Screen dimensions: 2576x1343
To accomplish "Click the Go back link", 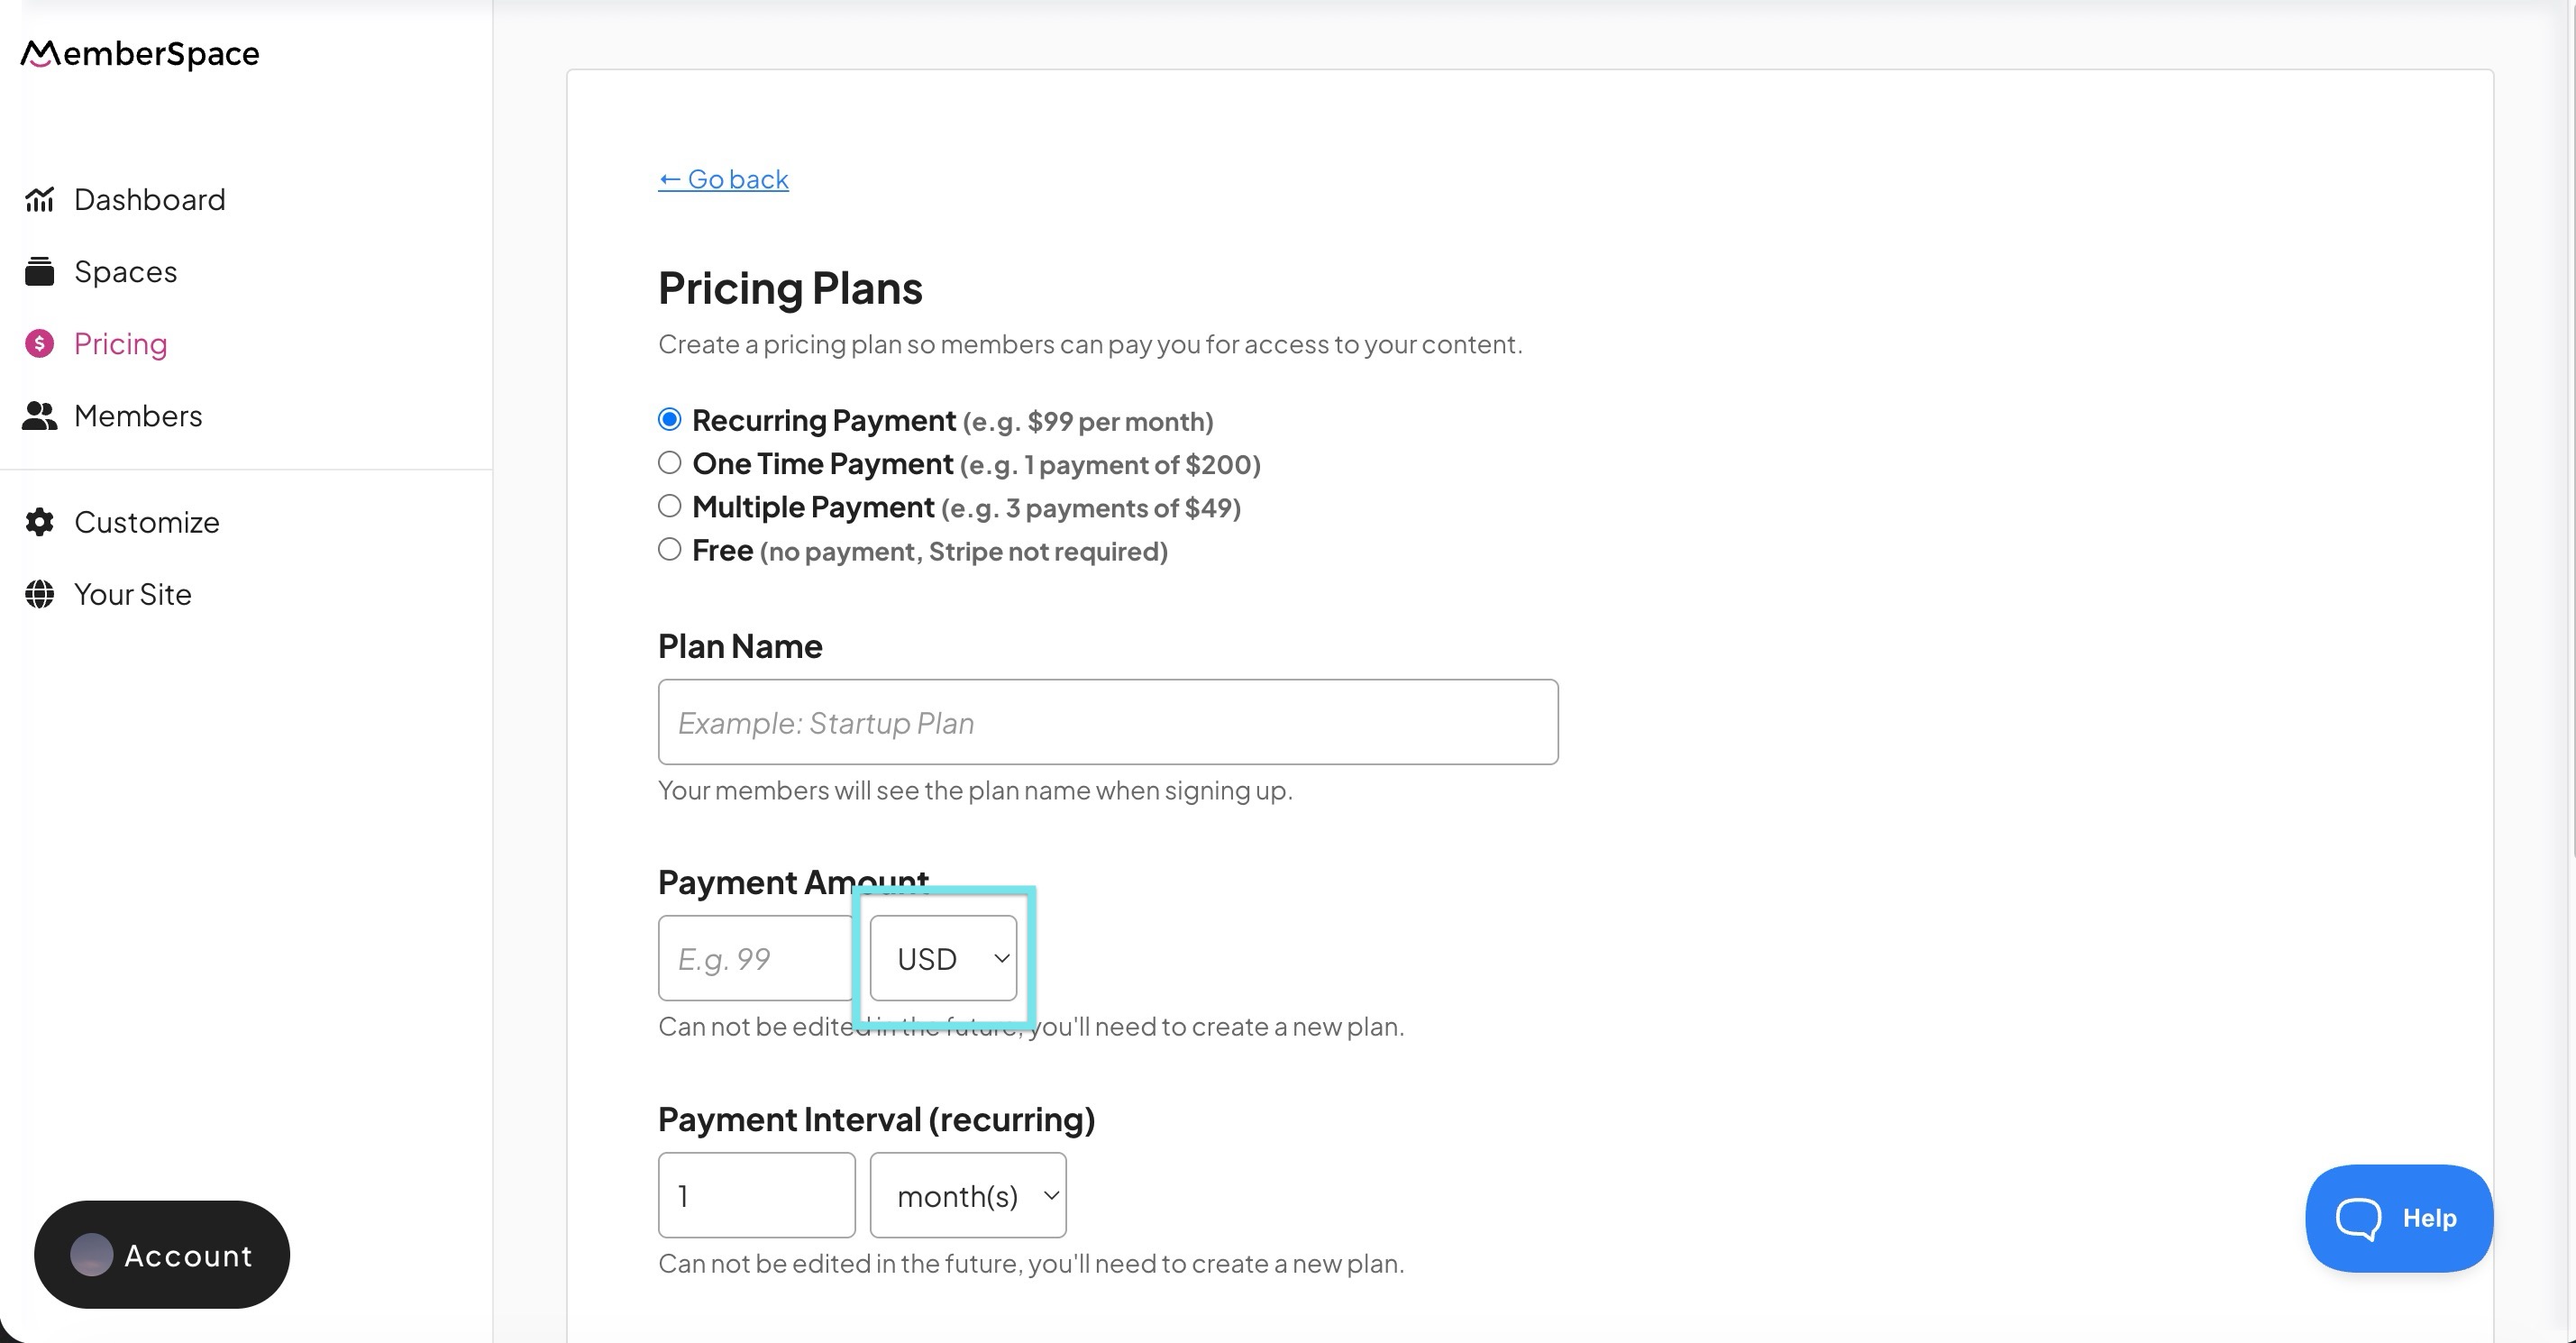I will pos(723,179).
